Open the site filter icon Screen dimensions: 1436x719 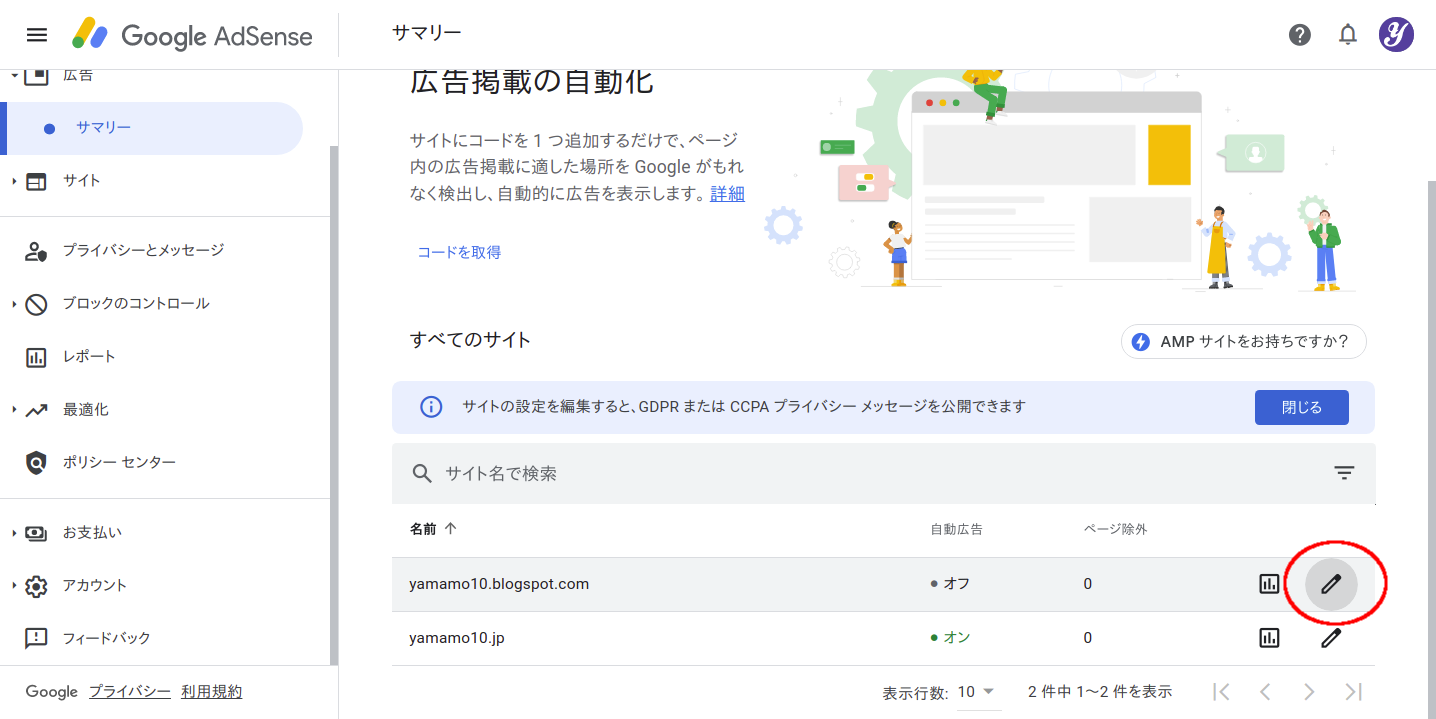1344,473
